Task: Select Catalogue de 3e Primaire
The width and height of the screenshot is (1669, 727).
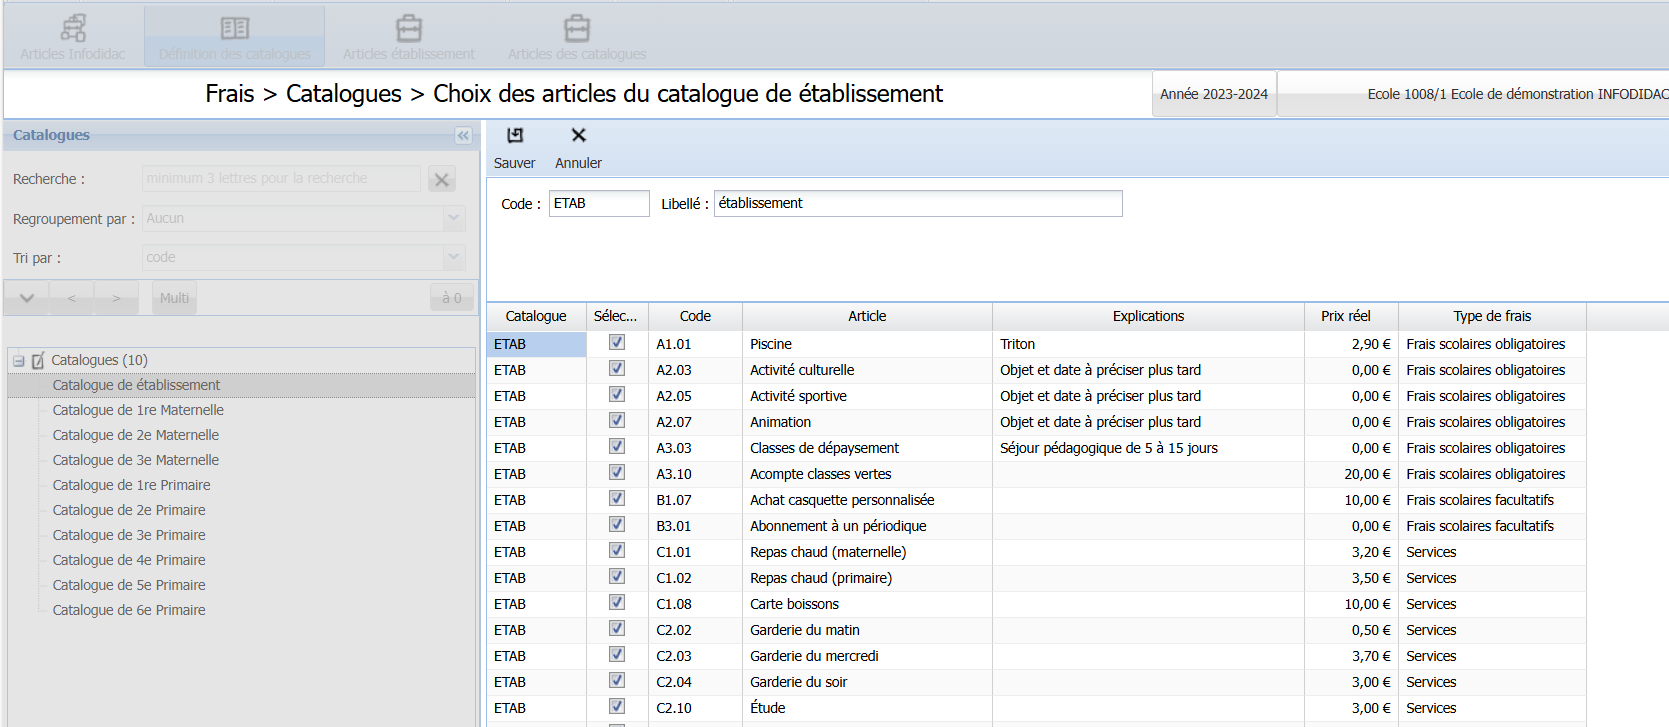Action: 129,535
